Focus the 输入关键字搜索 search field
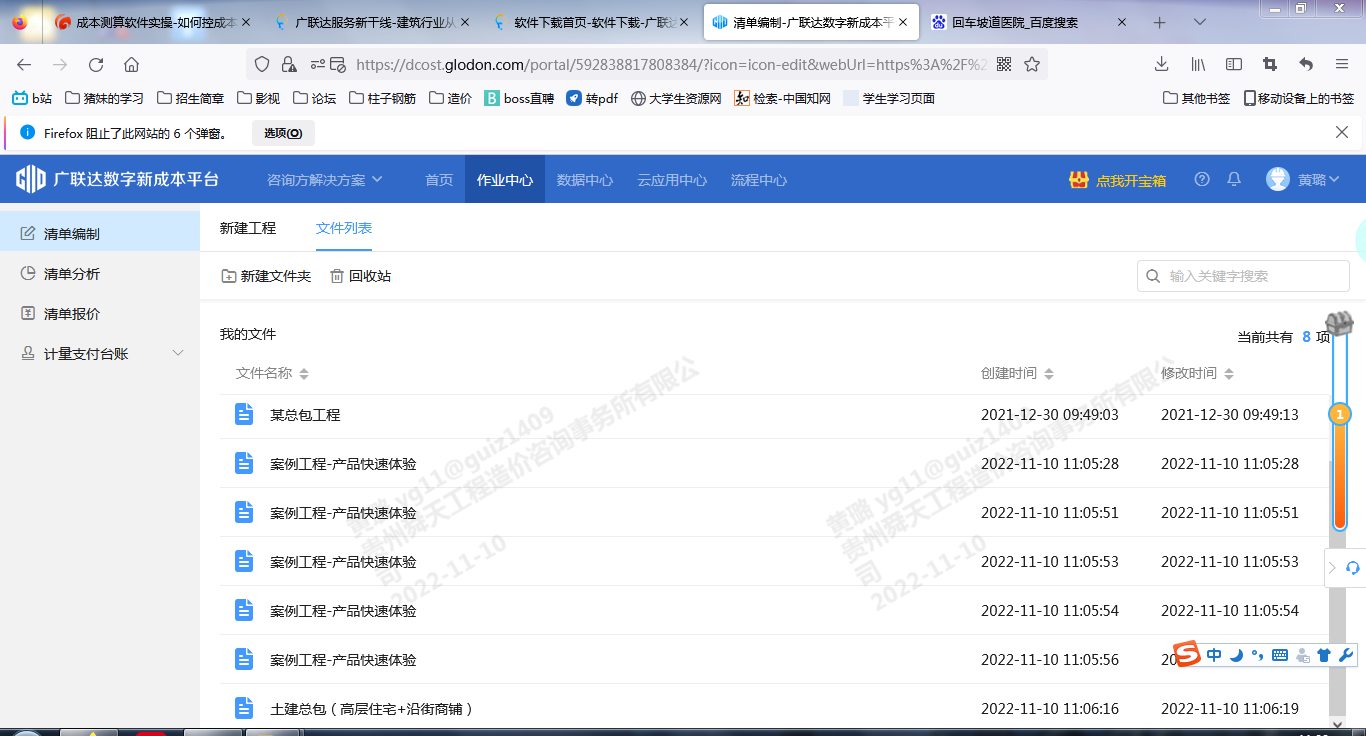The width and height of the screenshot is (1366, 736). pos(1244,276)
